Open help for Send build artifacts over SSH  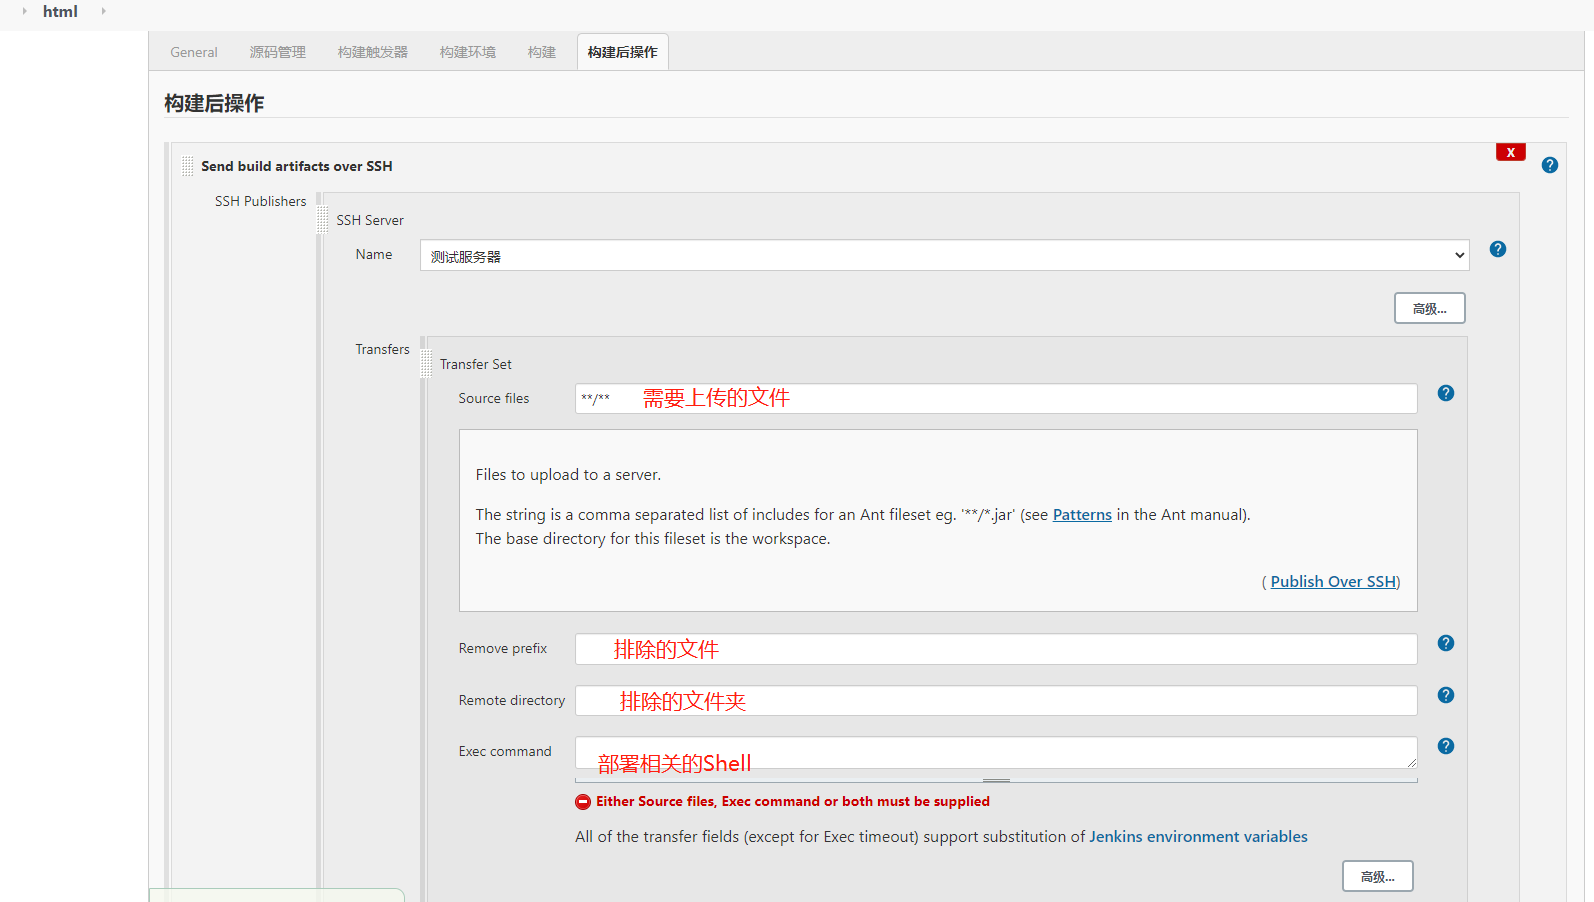(1550, 165)
